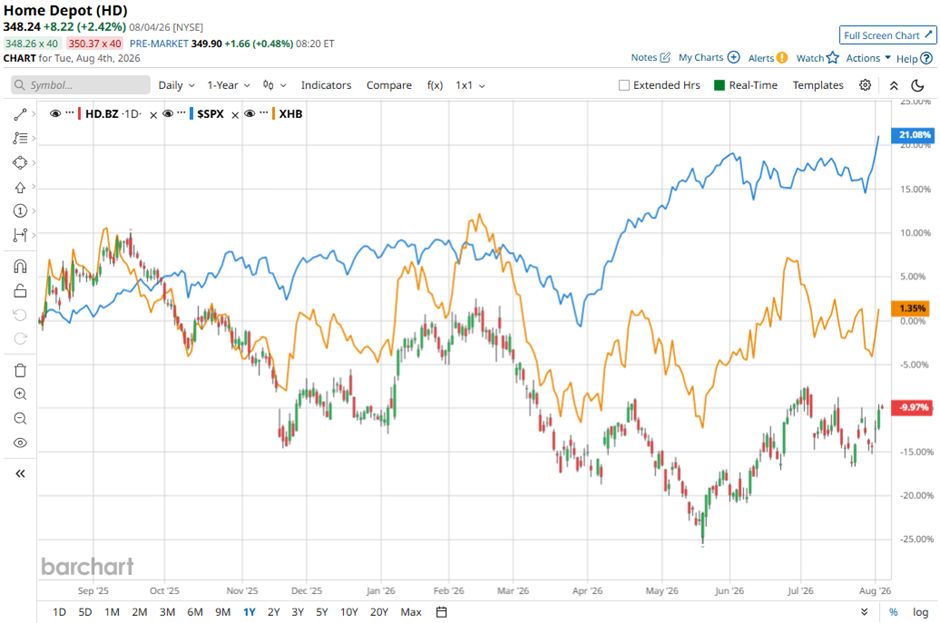Choose the arrow marker tool

point(20,187)
